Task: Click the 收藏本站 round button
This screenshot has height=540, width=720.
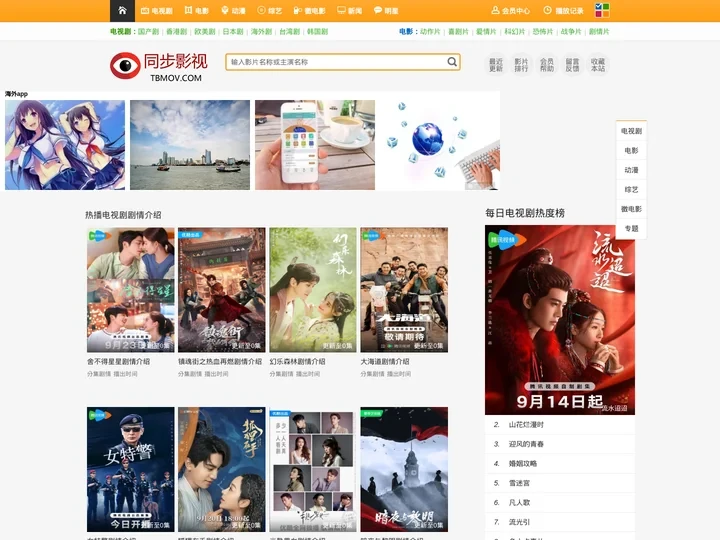Action: pyautogui.click(x=598, y=65)
